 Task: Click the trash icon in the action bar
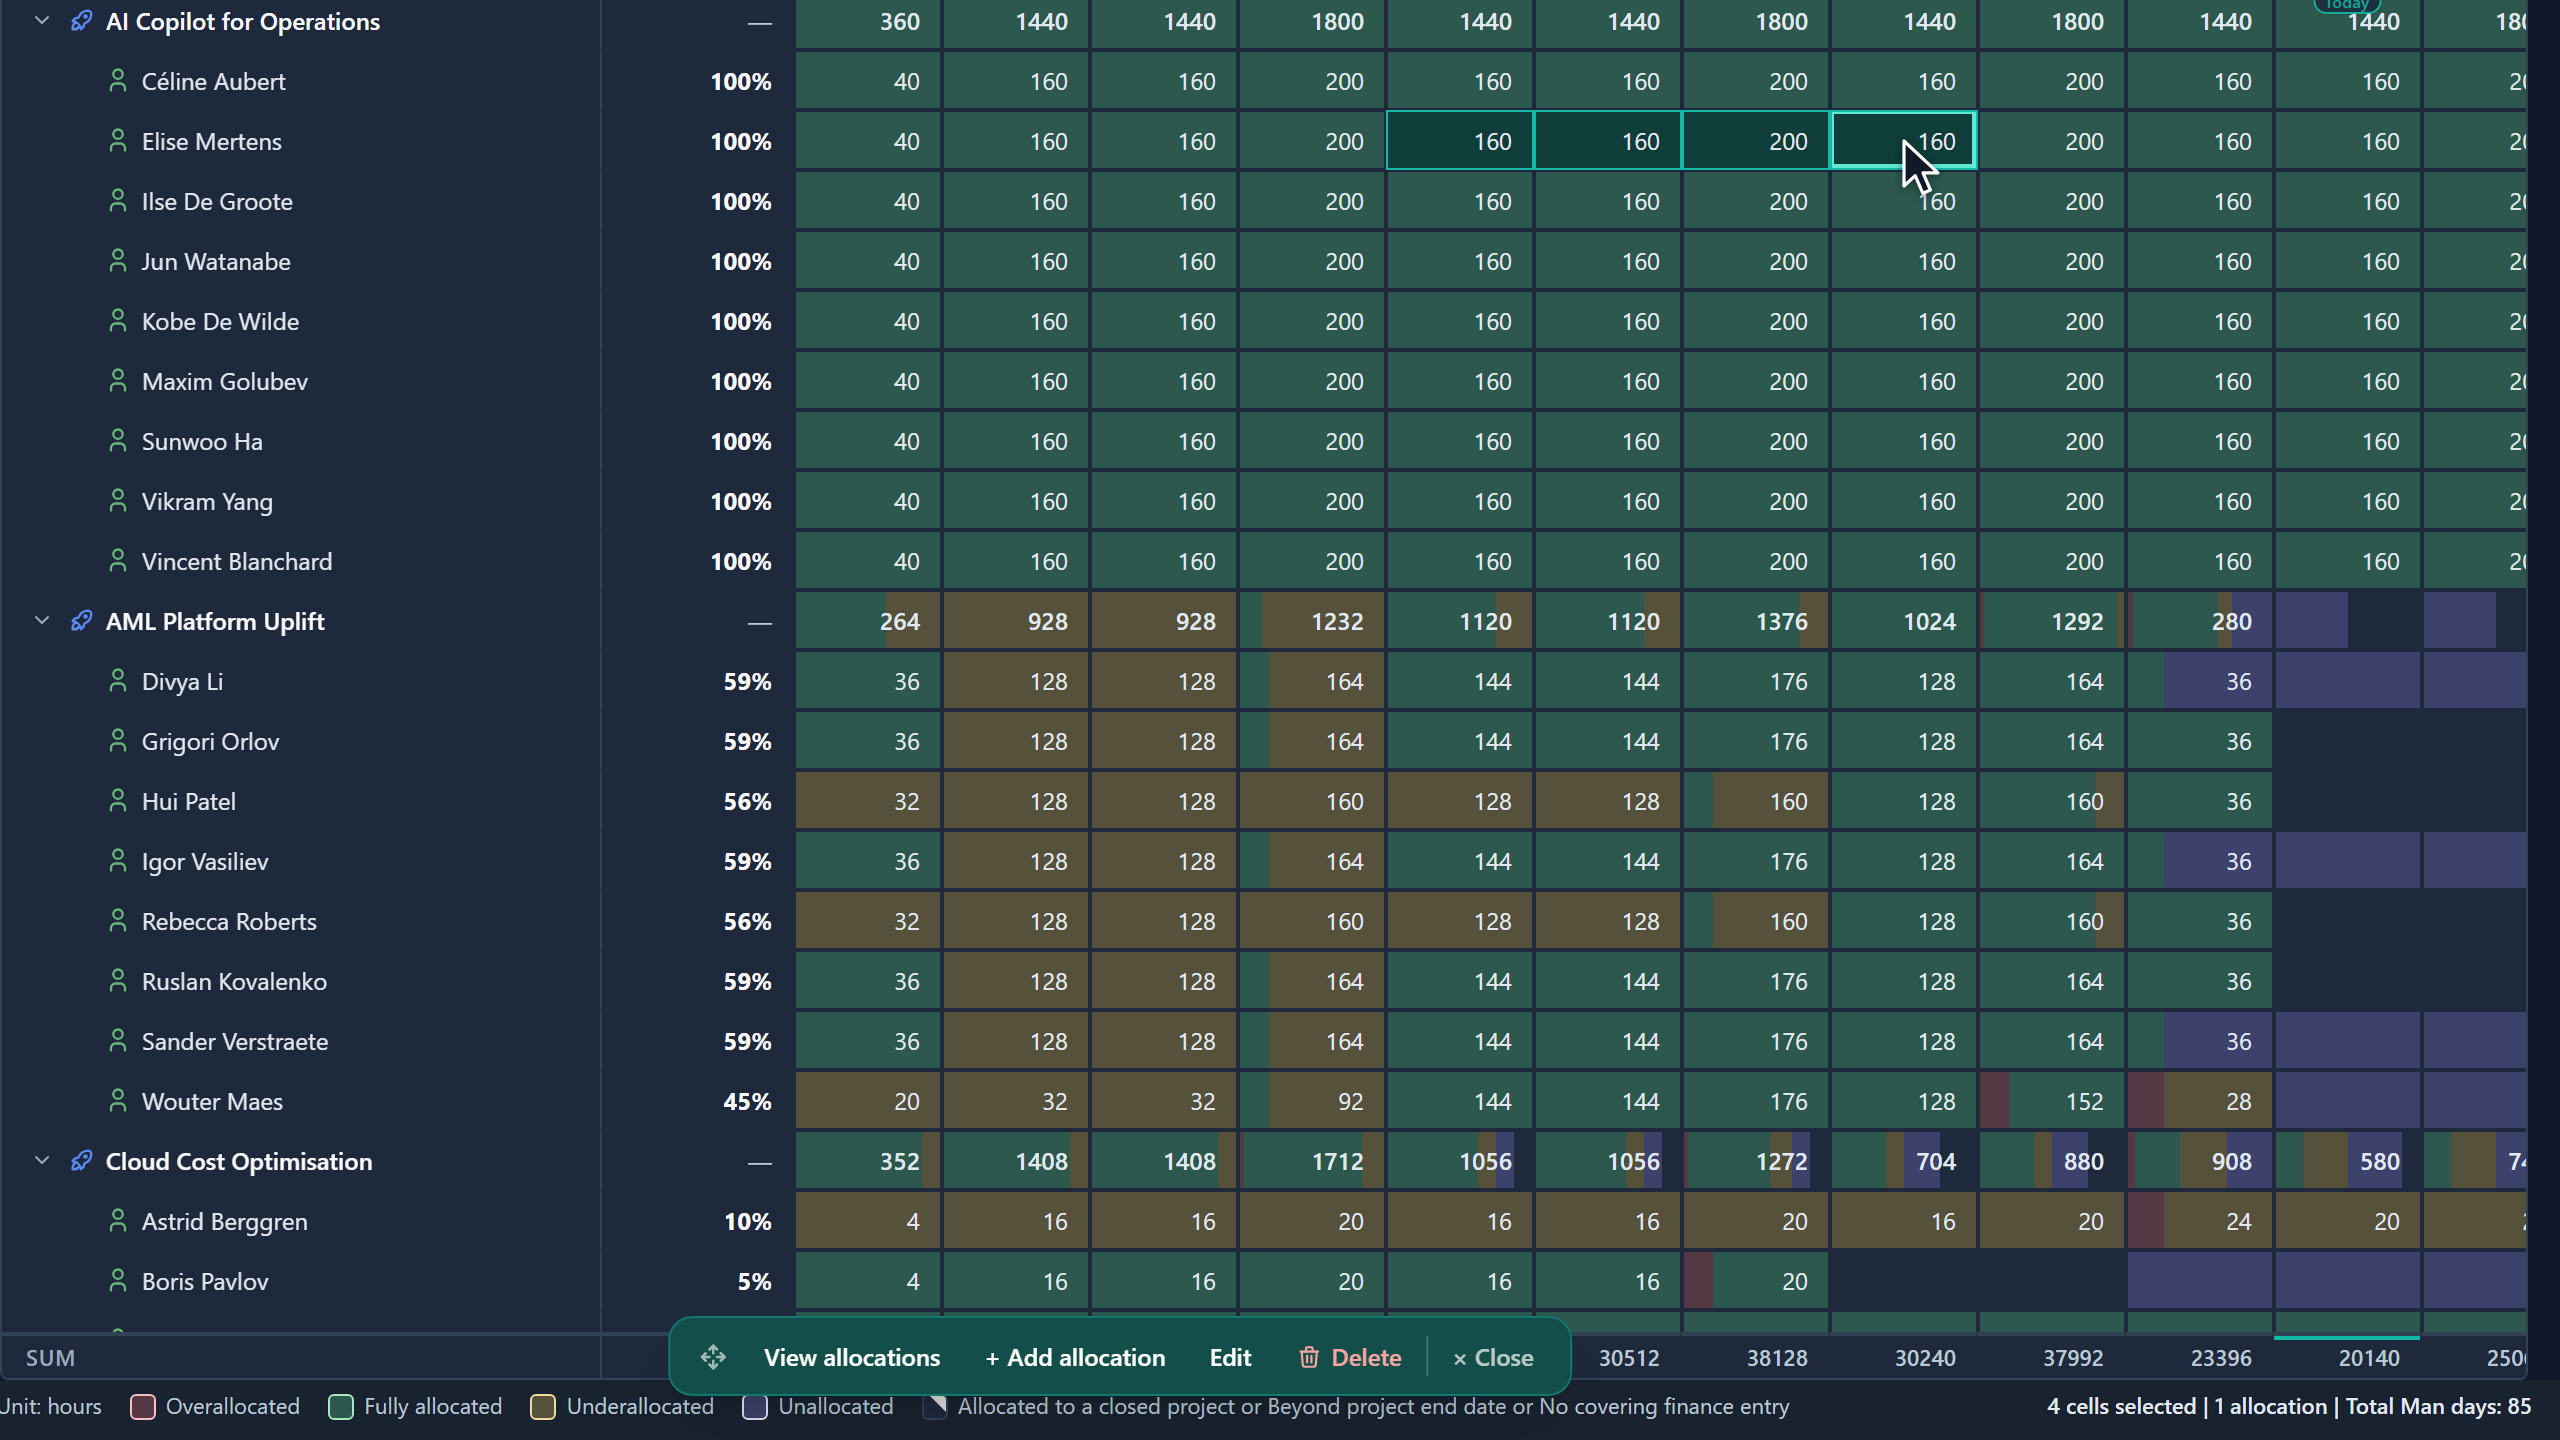[1309, 1357]
